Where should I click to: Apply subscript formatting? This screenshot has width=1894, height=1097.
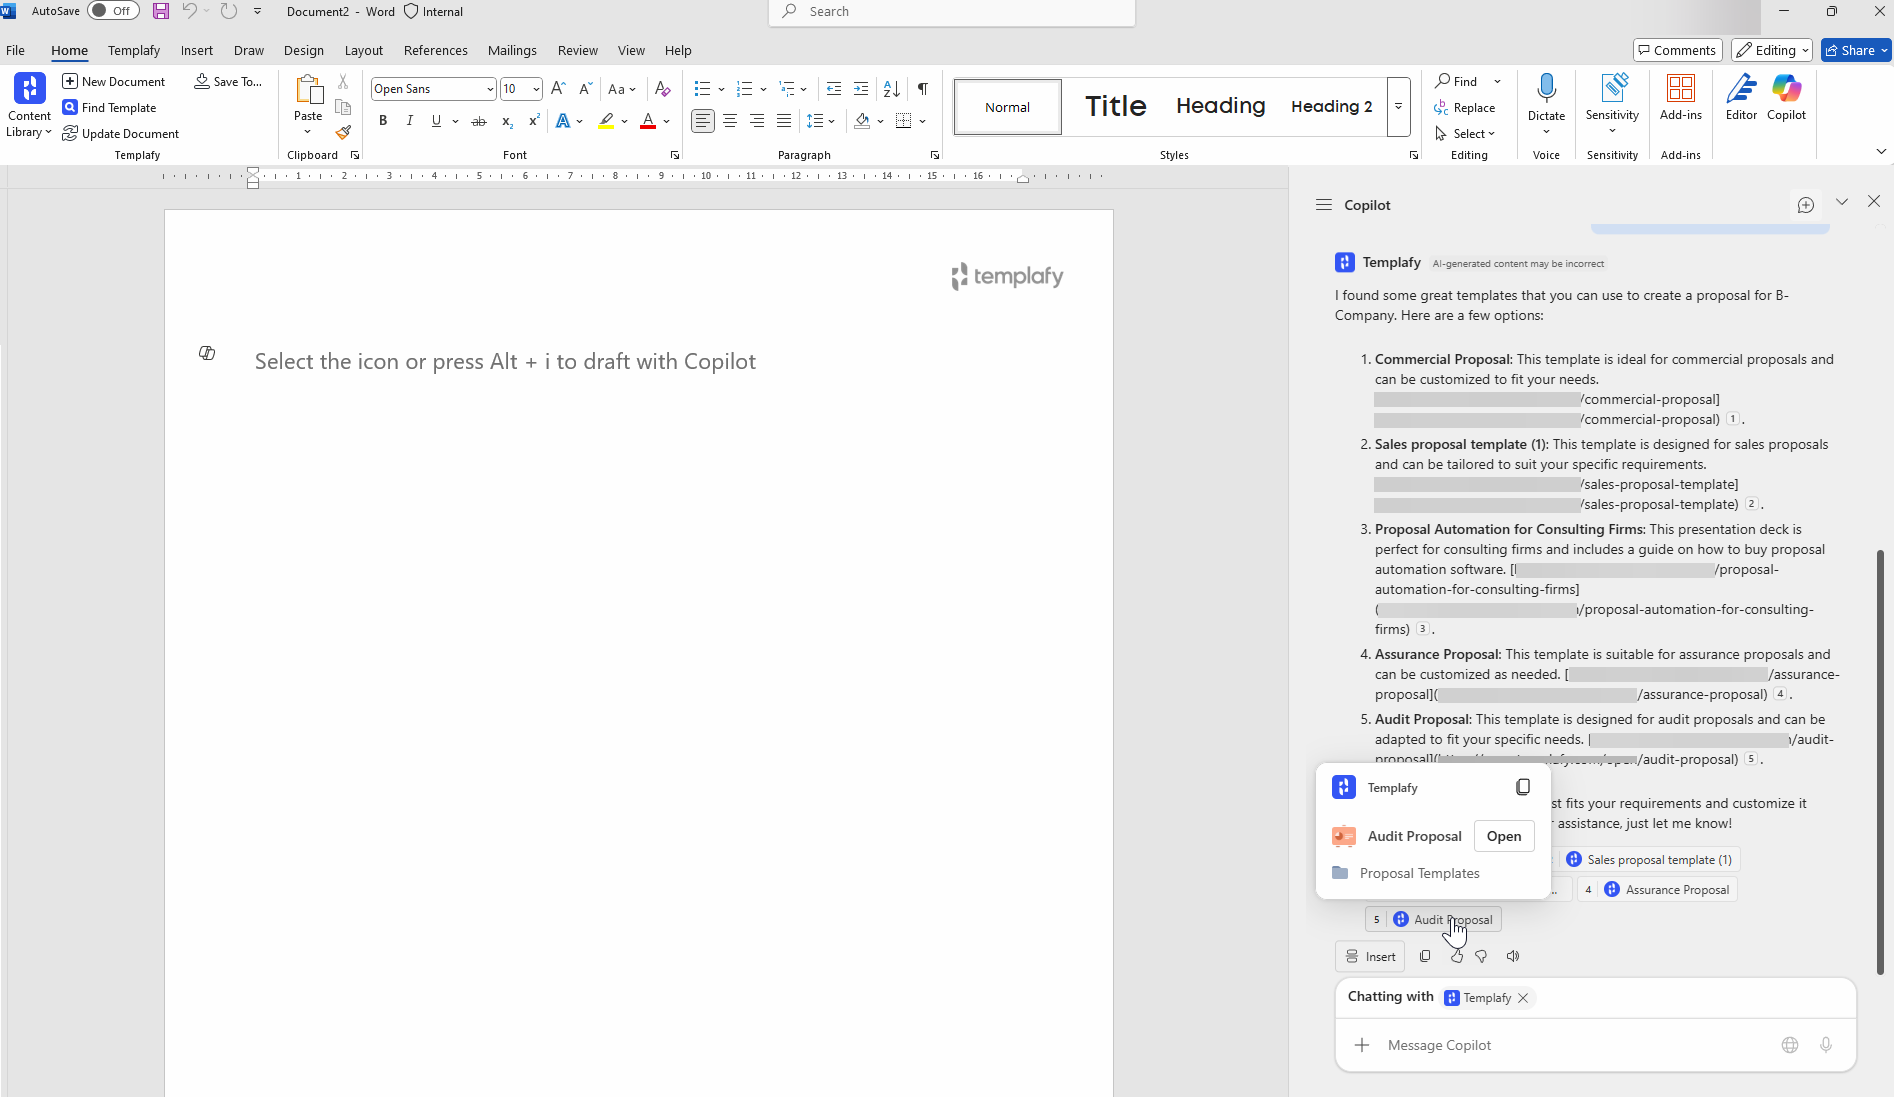(507, 121)
